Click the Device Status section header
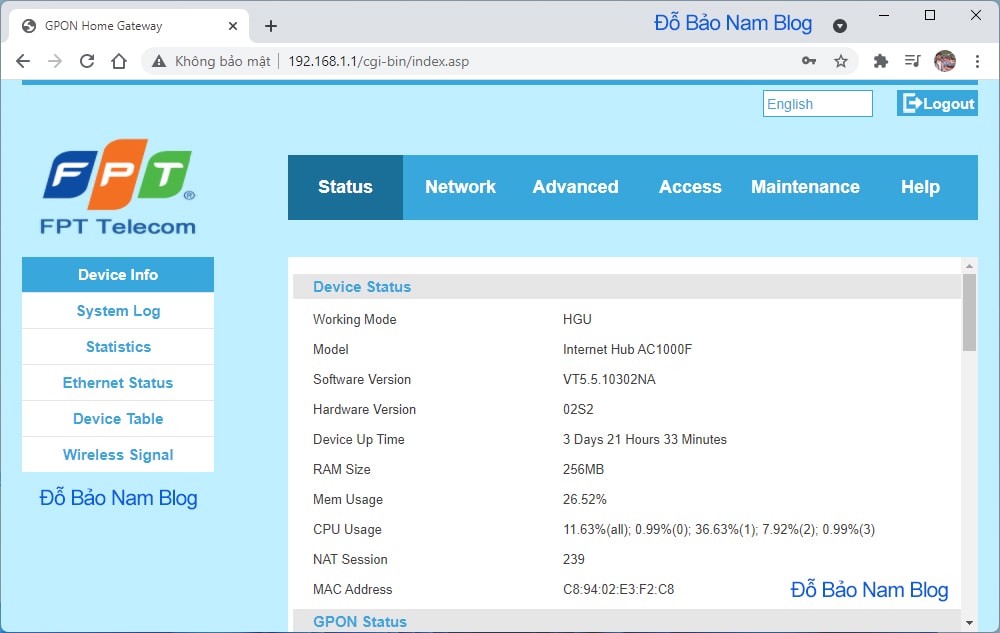 (627, 287)
